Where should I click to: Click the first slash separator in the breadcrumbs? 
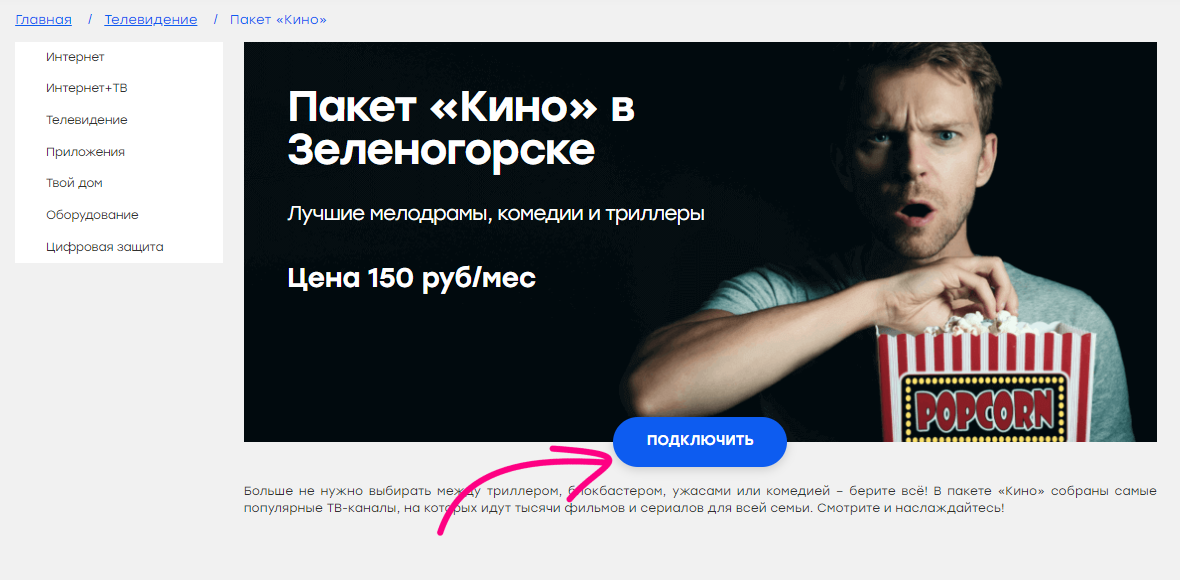click(x=90, y=20)
